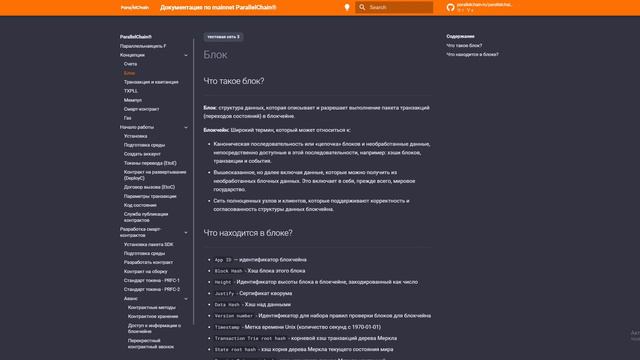
Task: Click the Блок page title
Action: tap(215, 55)
